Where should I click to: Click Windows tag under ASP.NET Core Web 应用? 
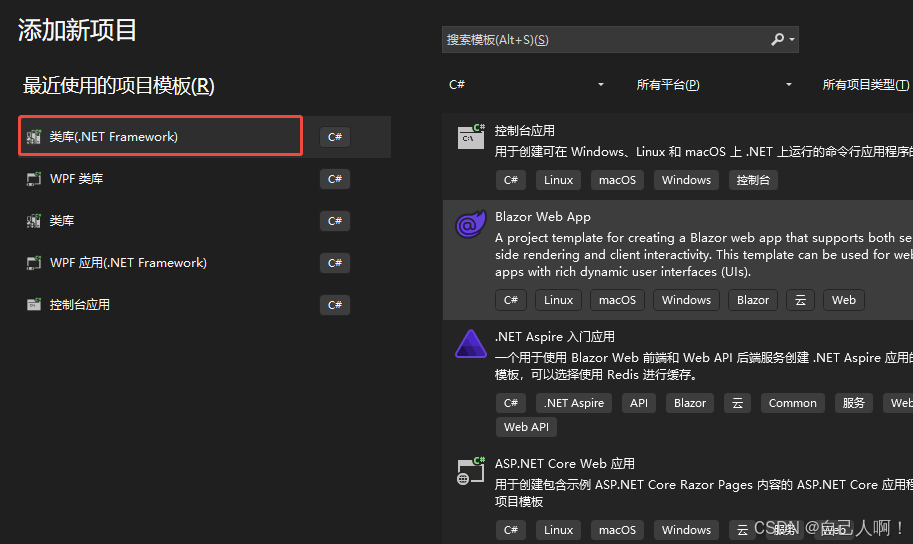[x=686, y=530]
